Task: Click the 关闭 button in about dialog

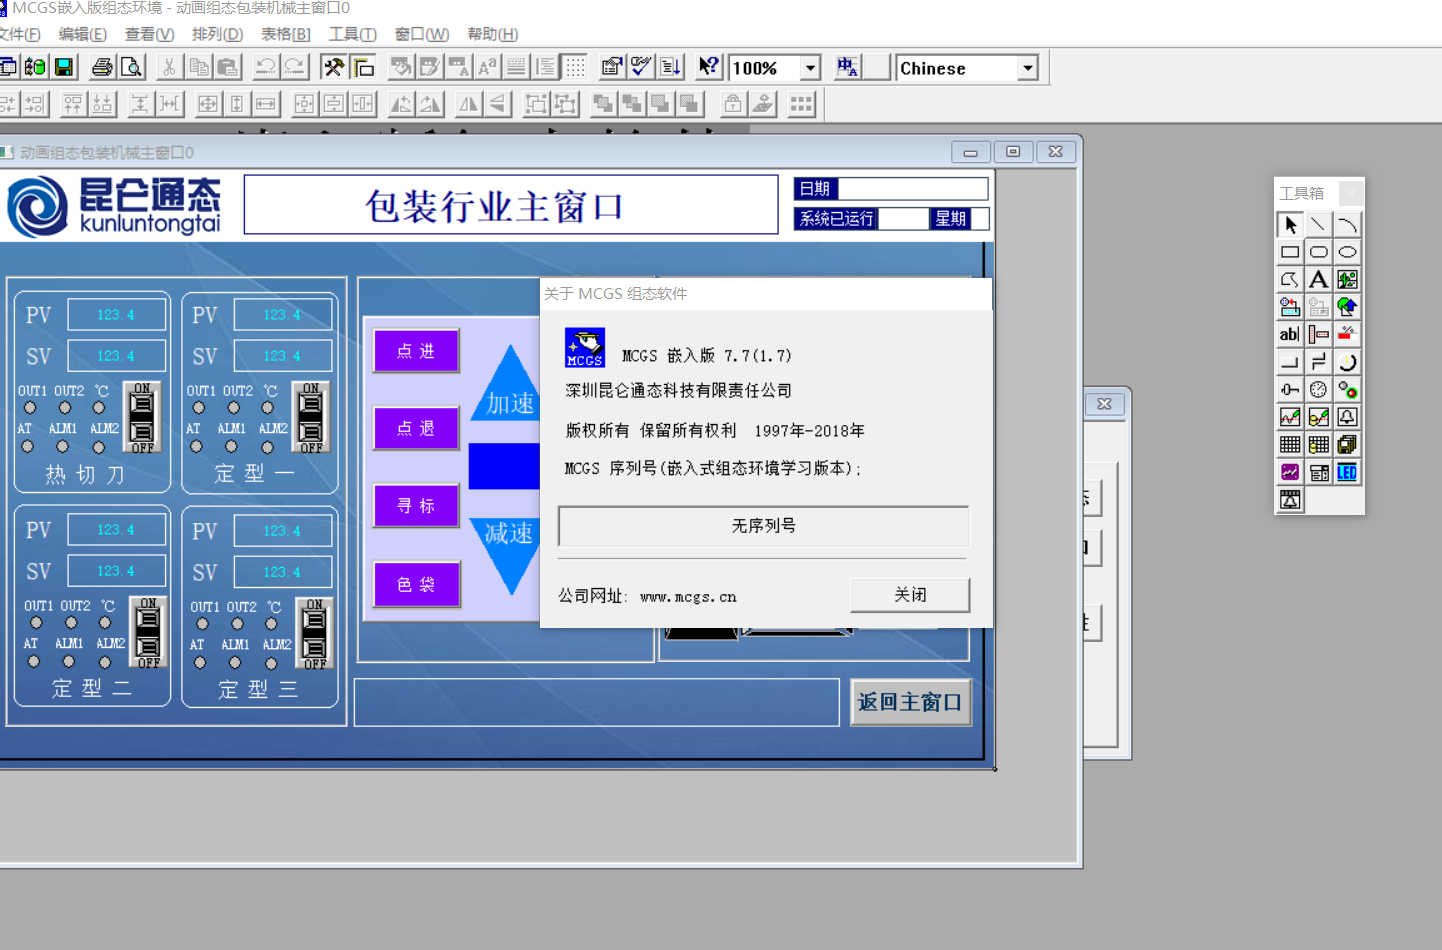Action: (x=909, y=595)
